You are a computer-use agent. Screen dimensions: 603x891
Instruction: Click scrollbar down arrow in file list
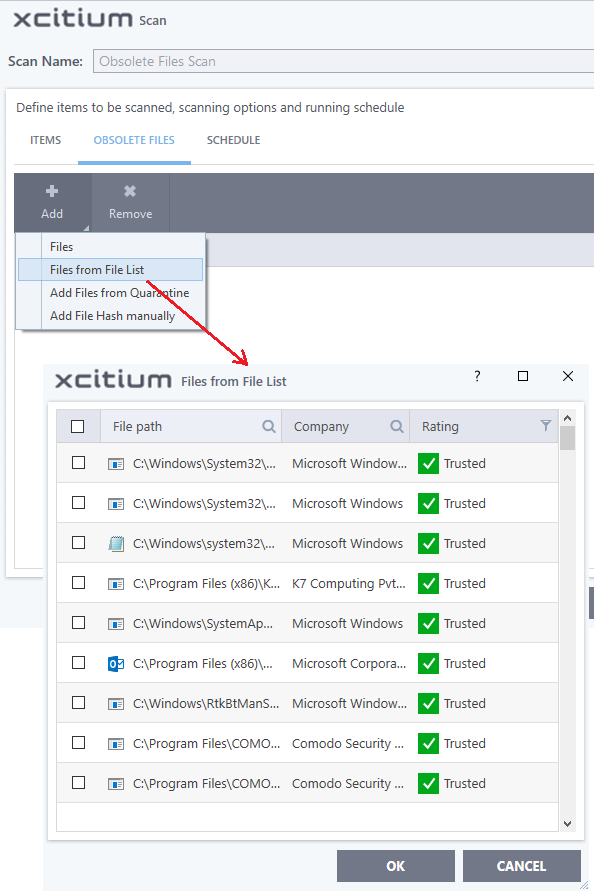pyautogui.click(x=567, y=823)
